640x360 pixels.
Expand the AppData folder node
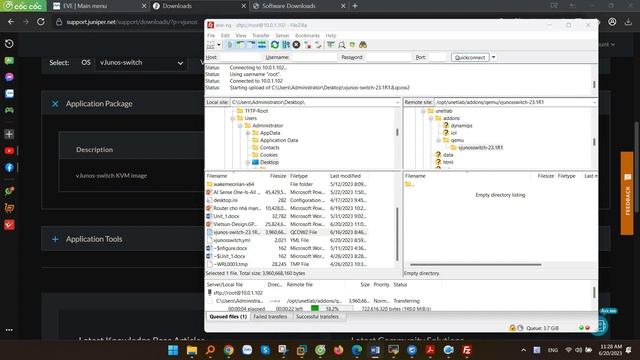248,133
